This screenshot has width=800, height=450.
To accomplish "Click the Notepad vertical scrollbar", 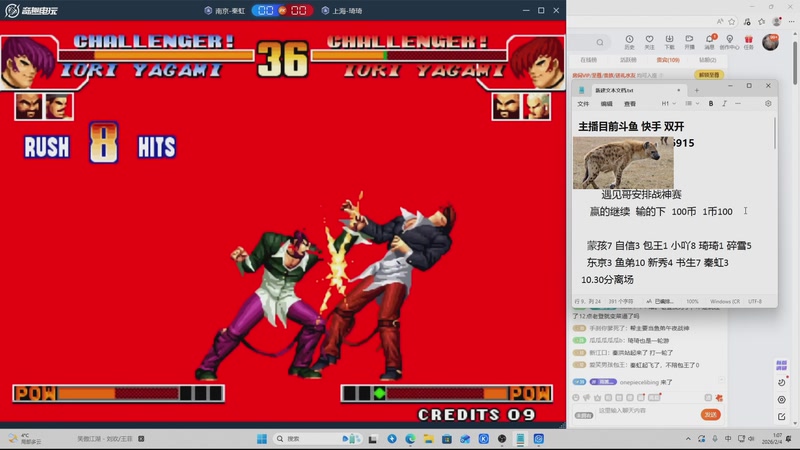I will click(x=774, y=134).
